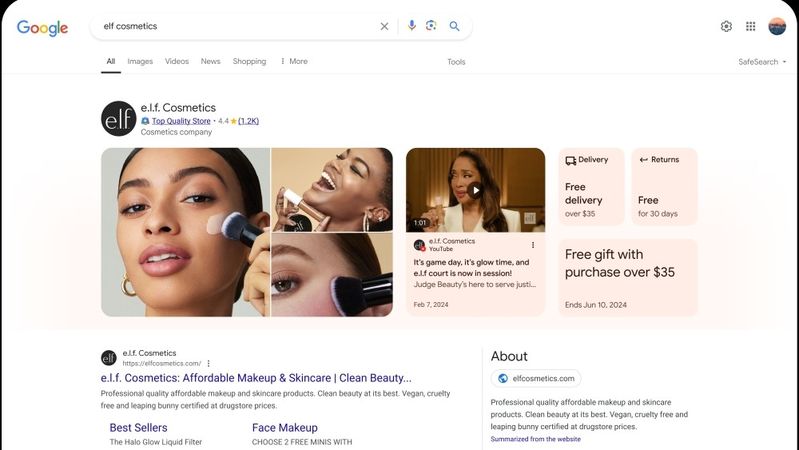
Task: Open the Best Sellers sitelink
Action: (139, 428)
